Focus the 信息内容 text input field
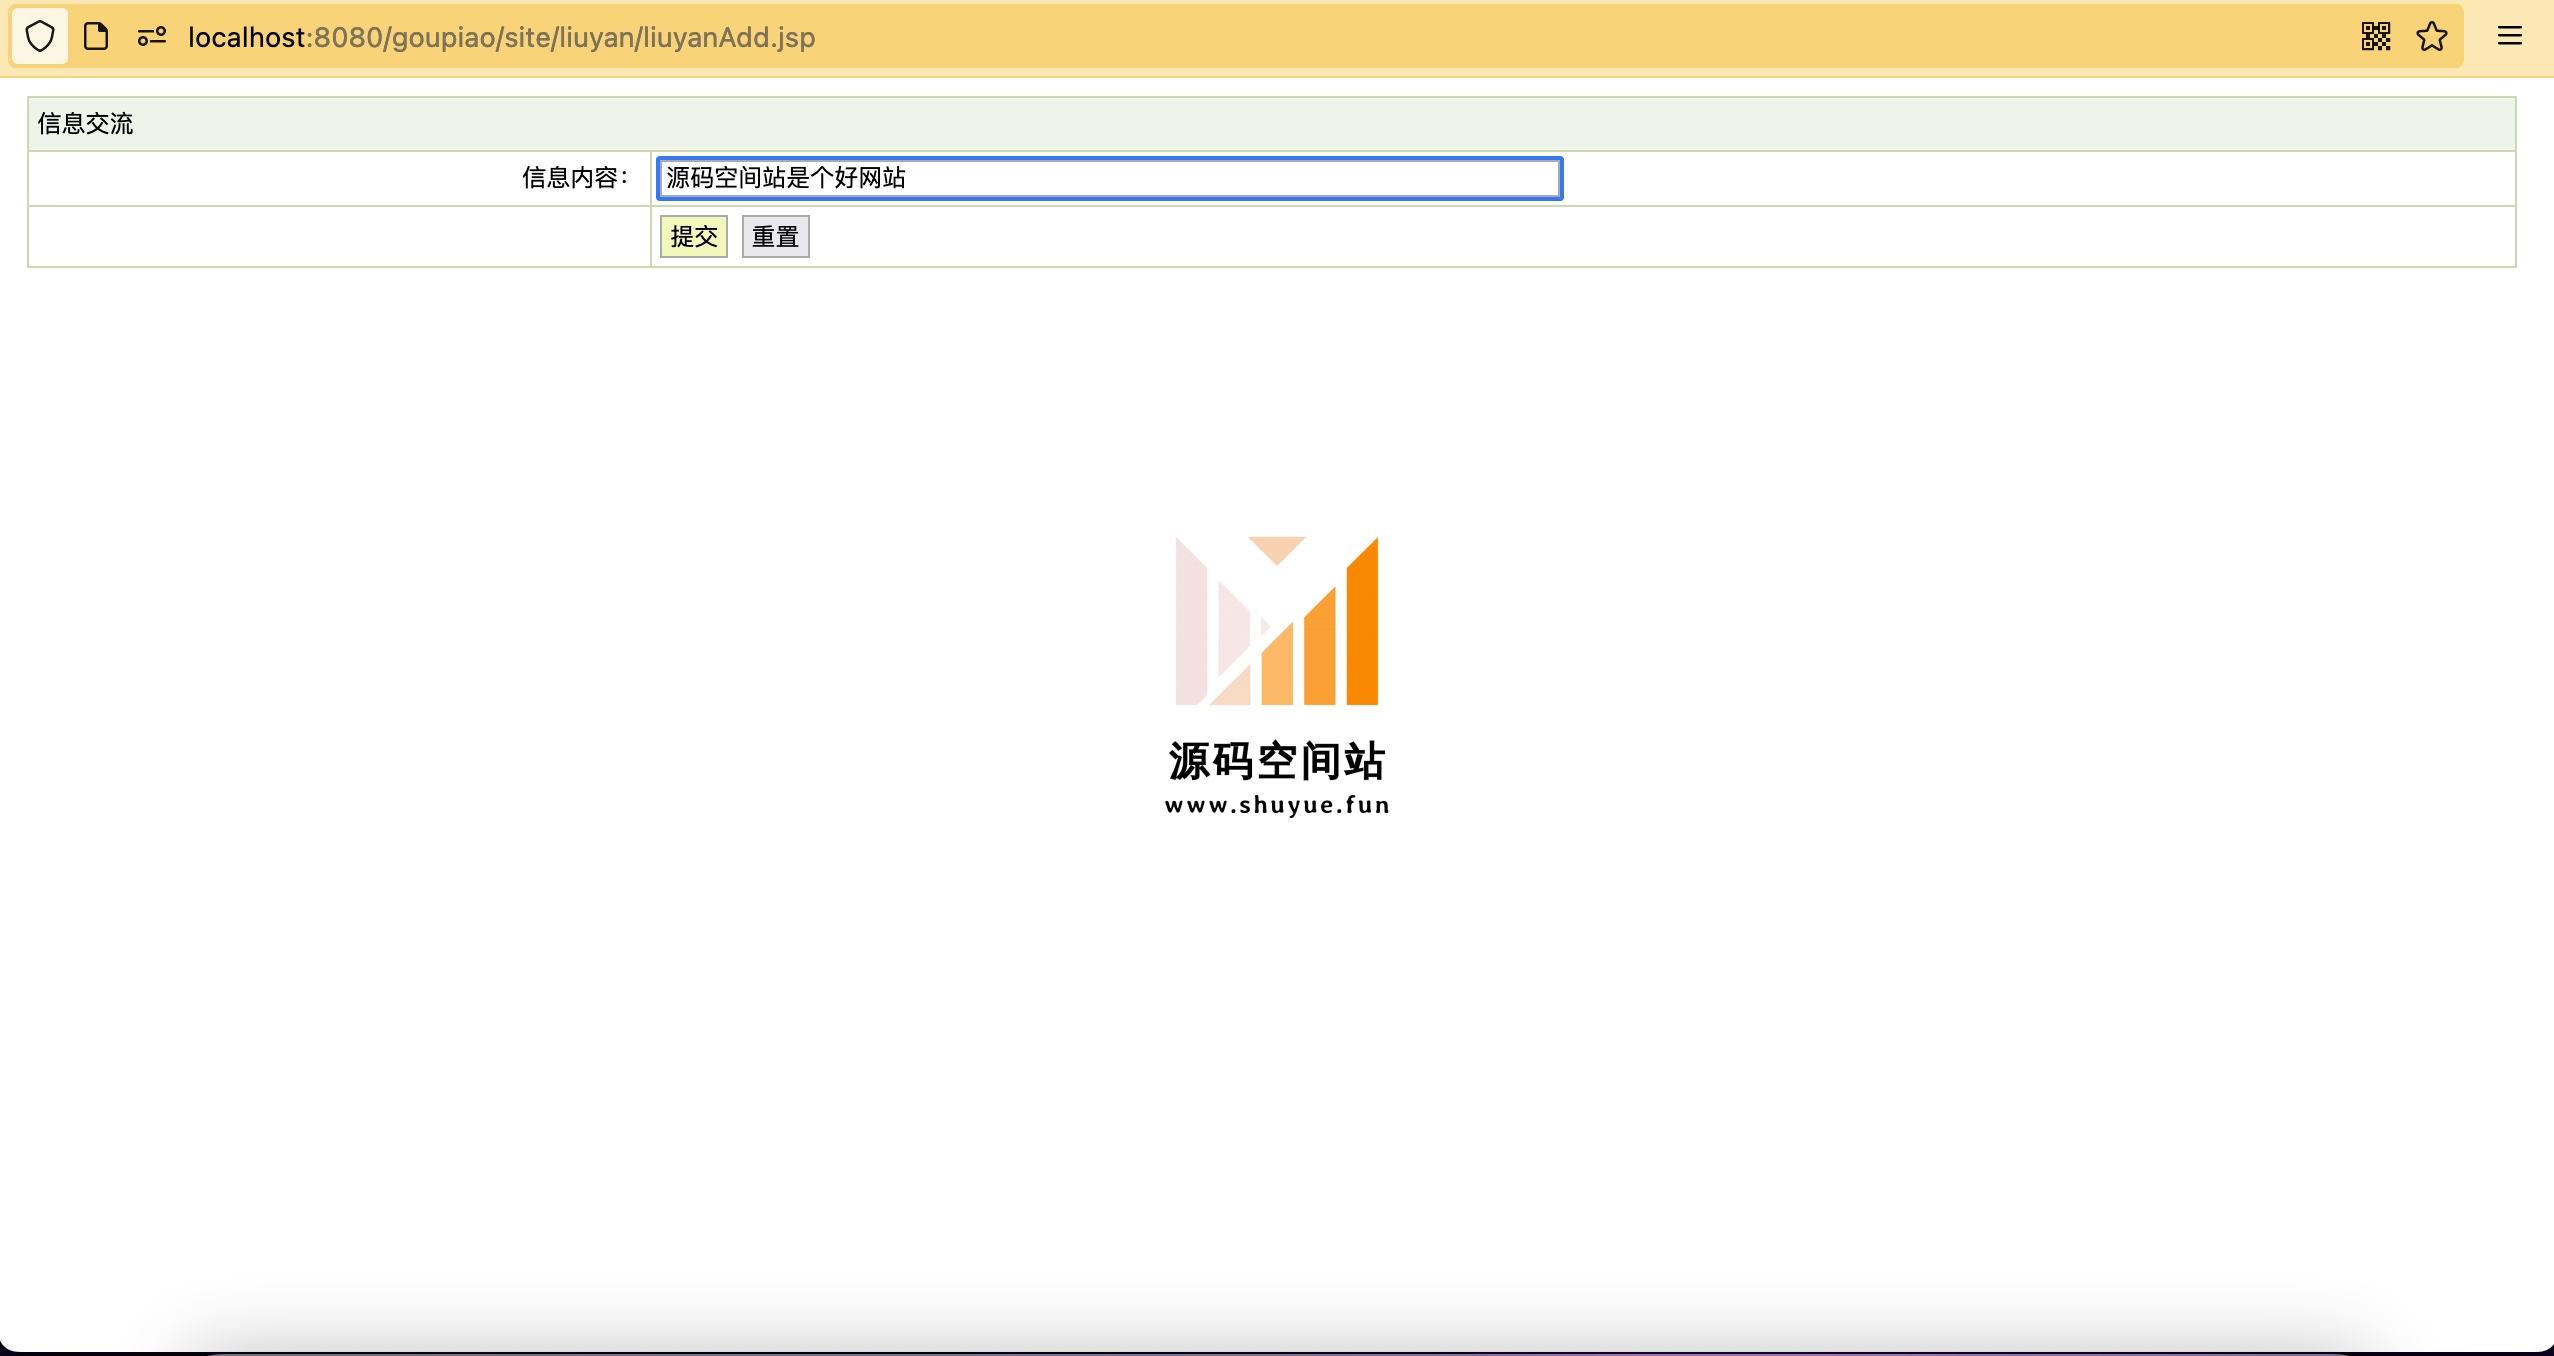The width and height of the screenshot is (2554, 1356). pyautogui.click(x=1110, y=178)
